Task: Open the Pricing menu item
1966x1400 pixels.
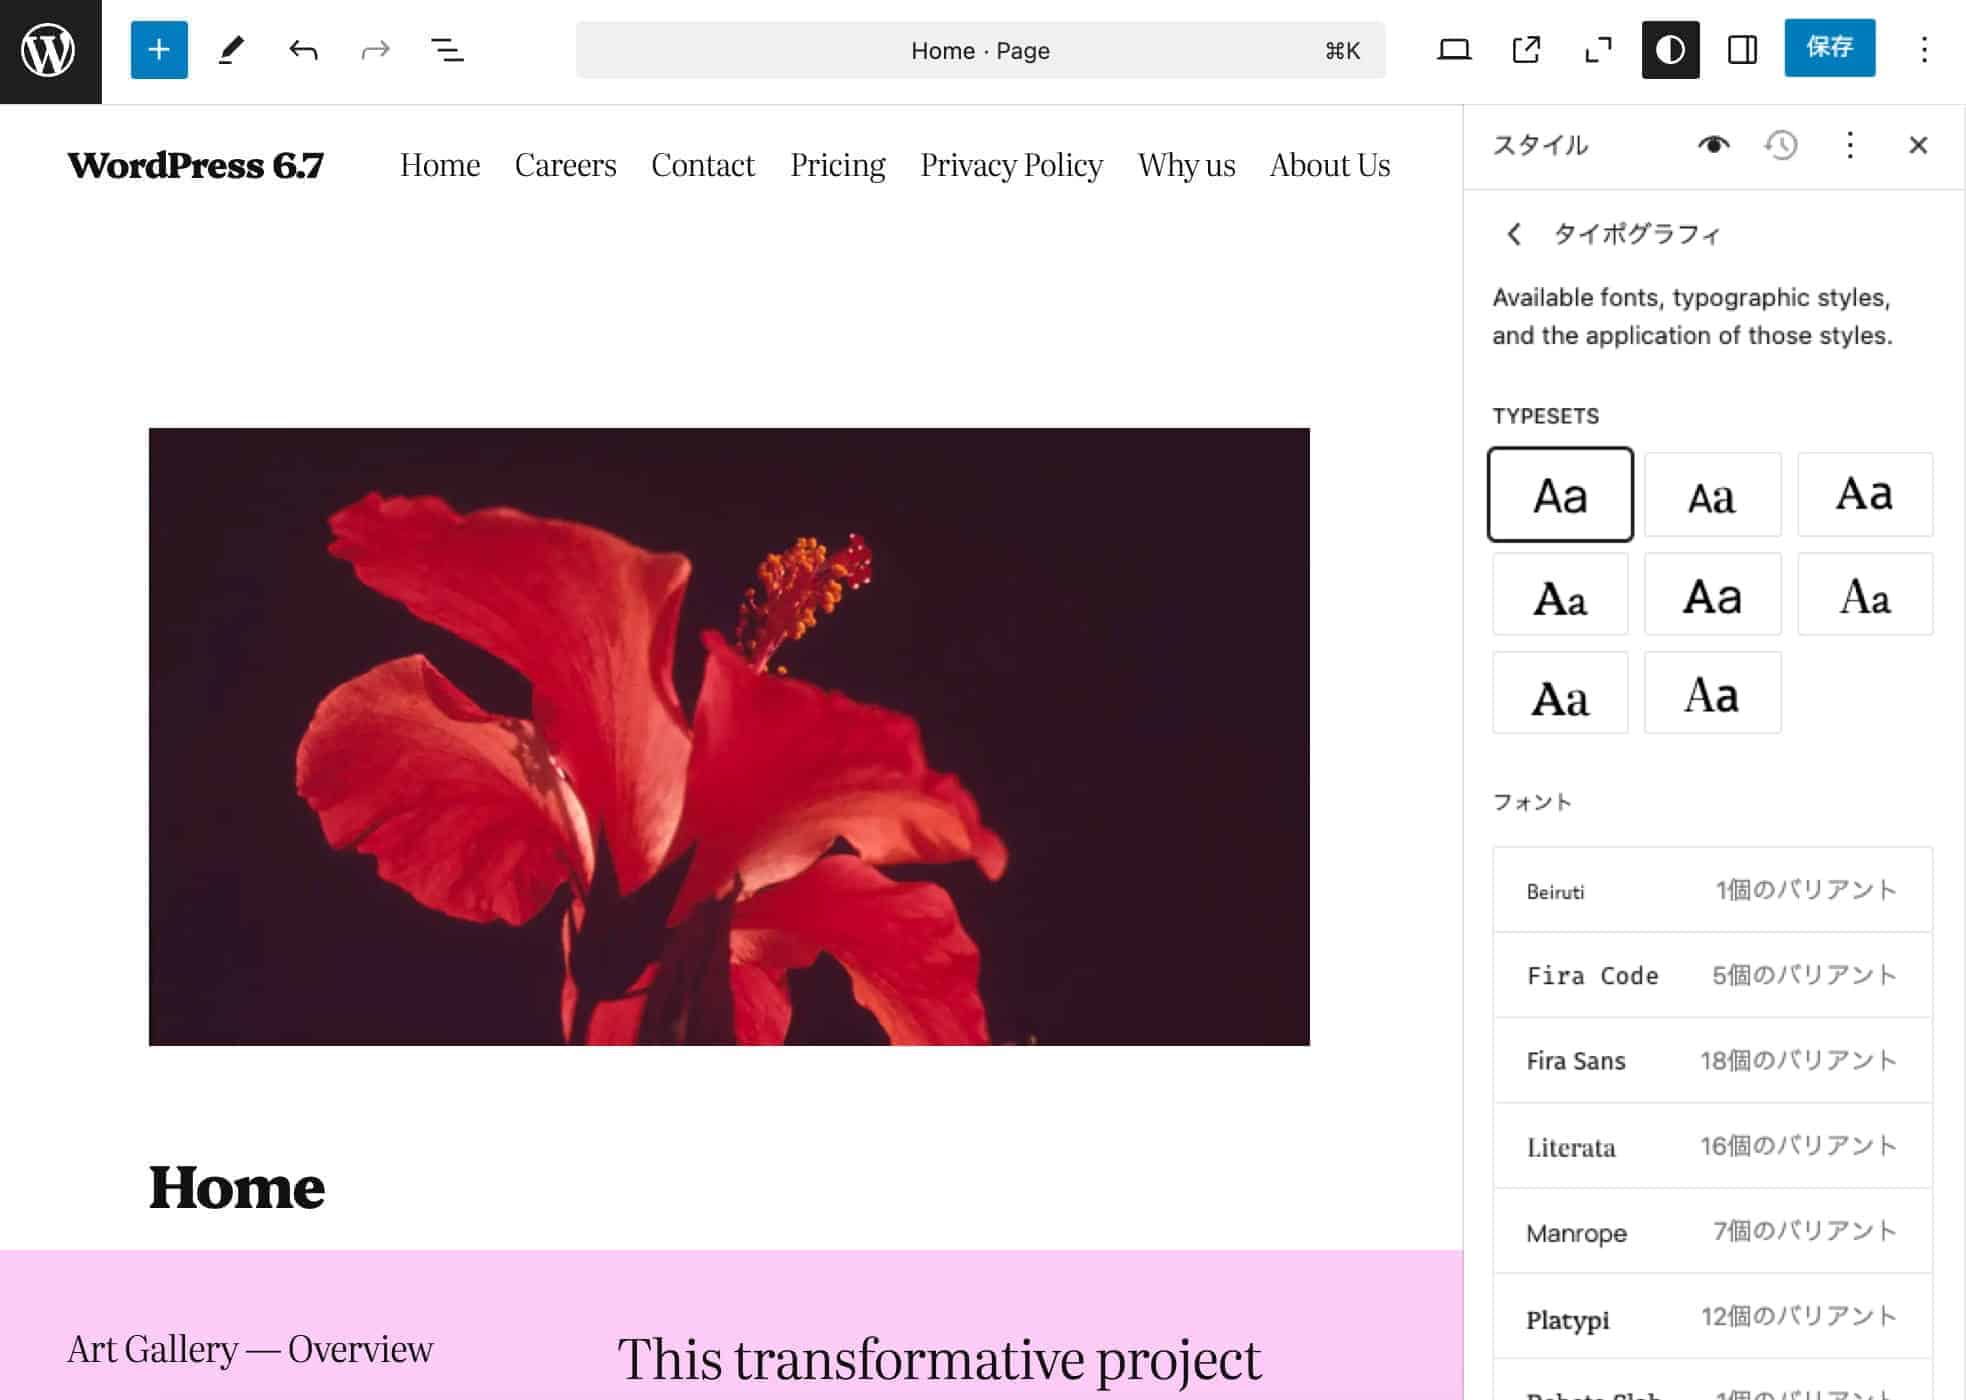Action: tap(838, 164)
